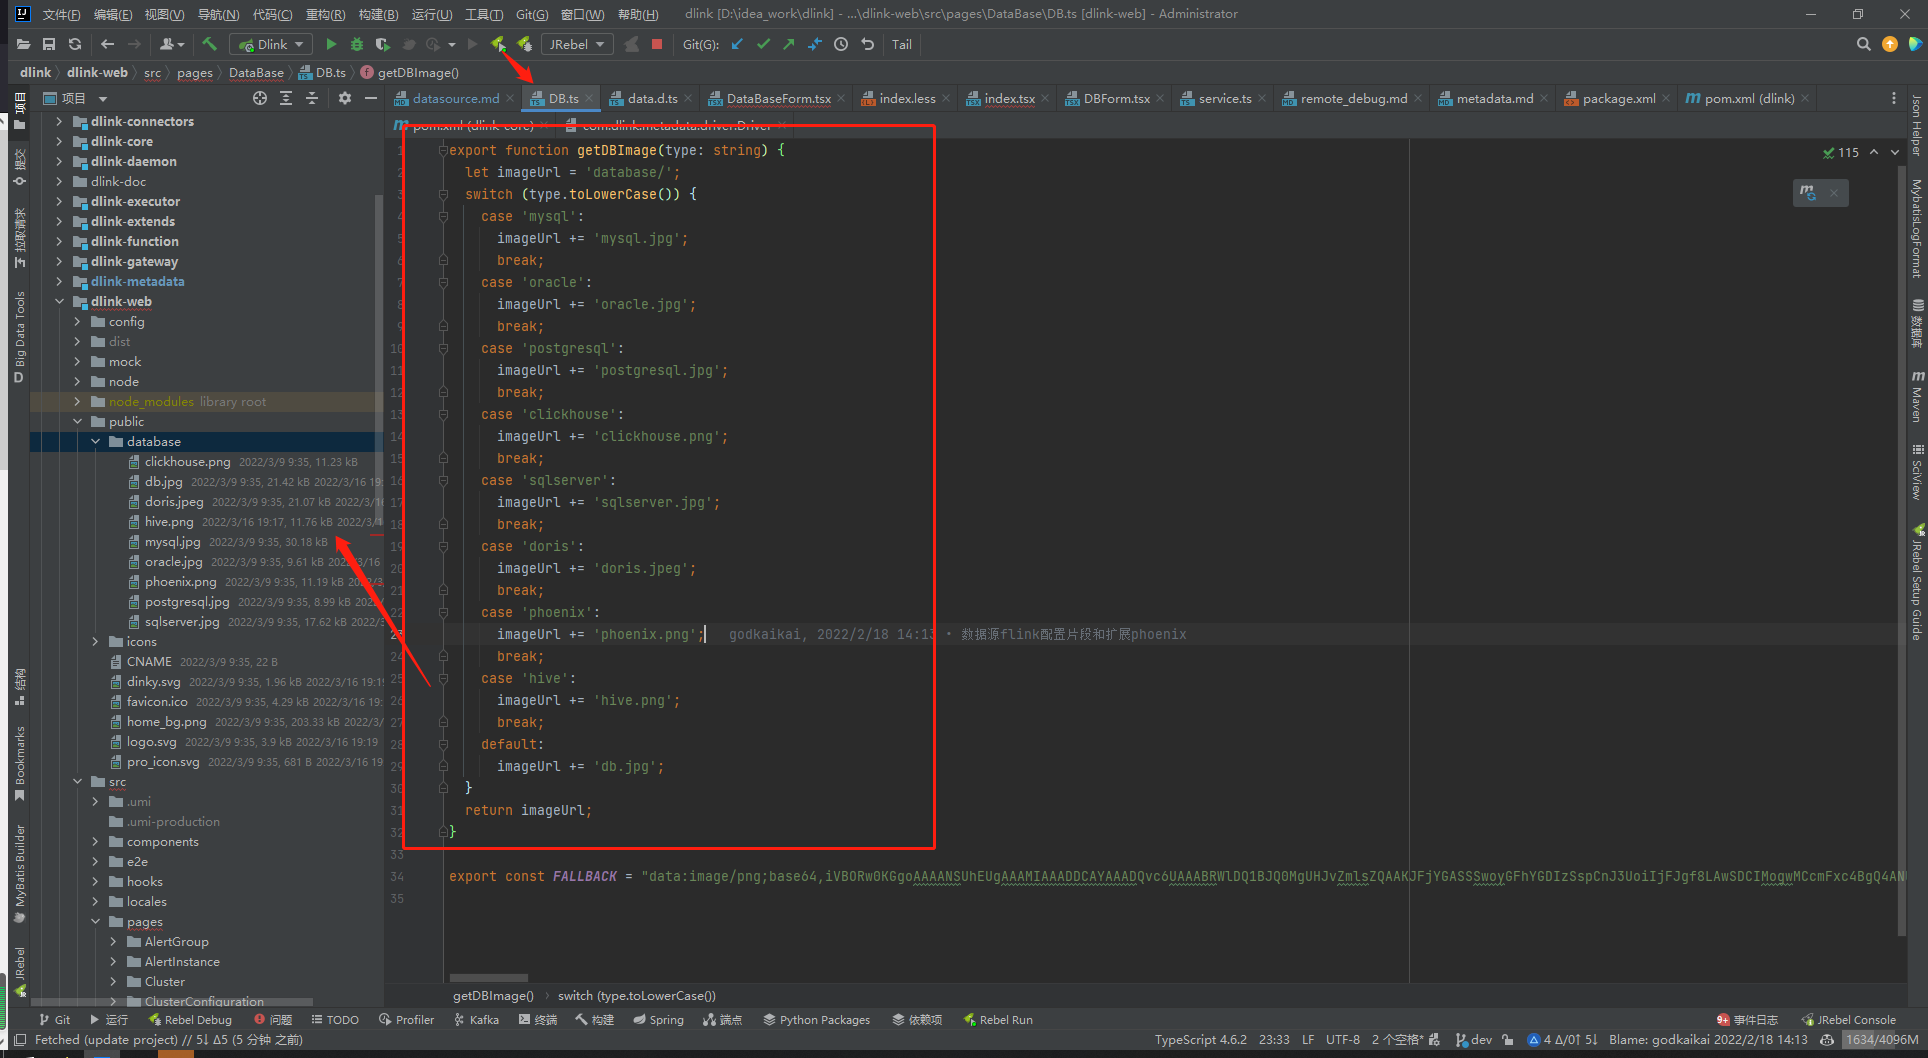This screenshot has height=1058, width=1928.
Task: Open project panel settings gear
Action: (x=345, y=98)
